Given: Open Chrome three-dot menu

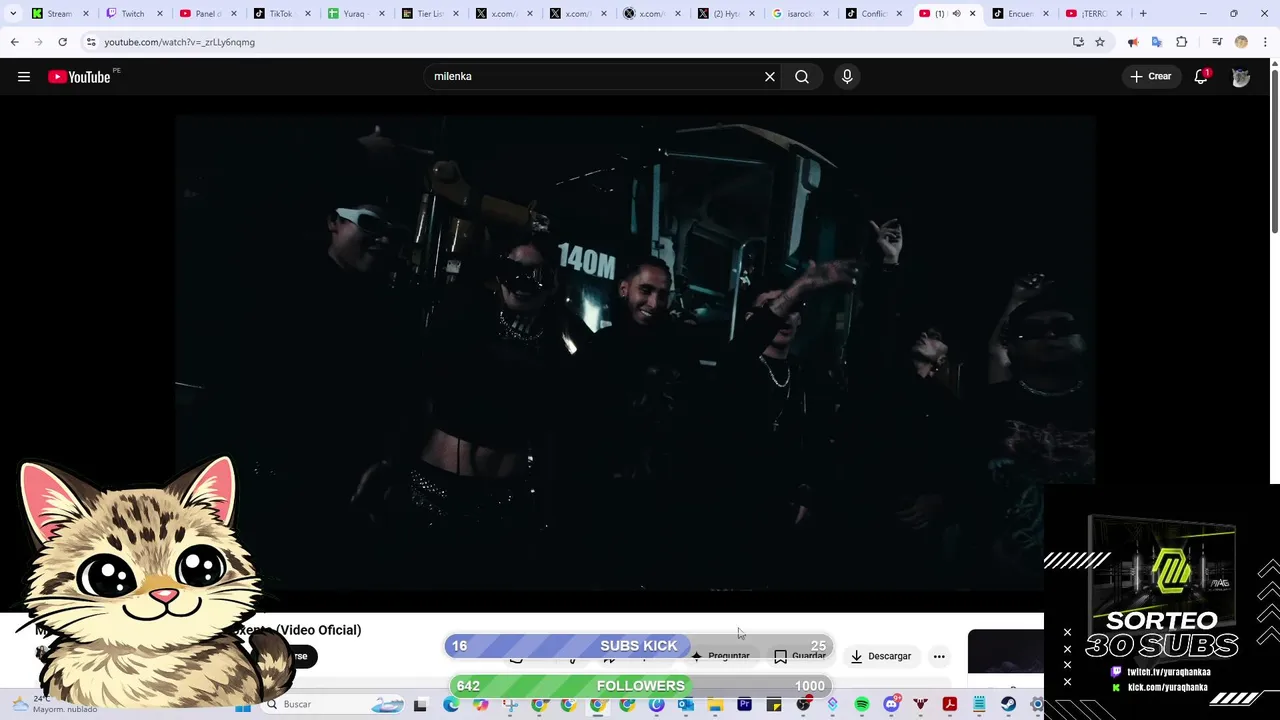Looking at the screenshot, I should tap(1266, 42).
